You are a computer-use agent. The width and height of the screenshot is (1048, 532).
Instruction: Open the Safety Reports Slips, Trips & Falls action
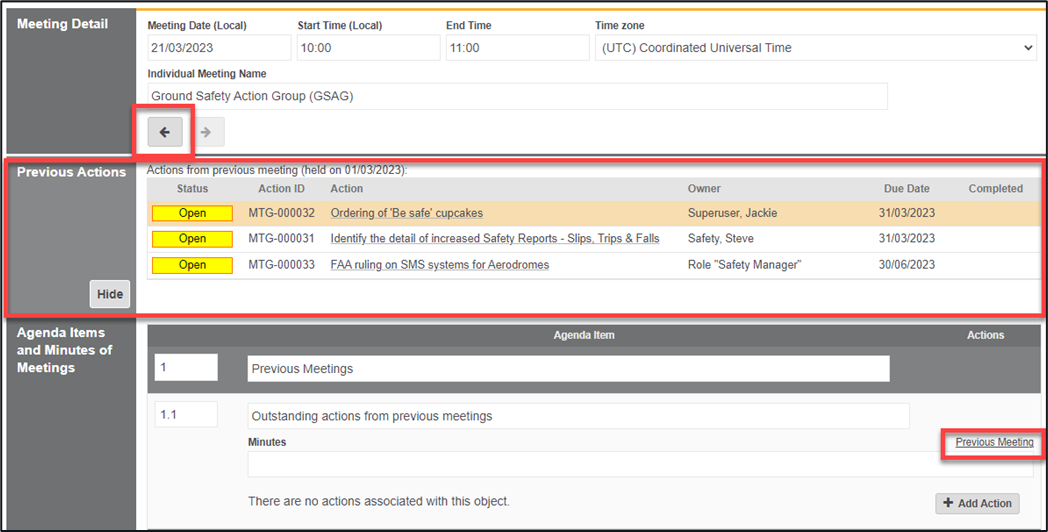coord(494,239)
